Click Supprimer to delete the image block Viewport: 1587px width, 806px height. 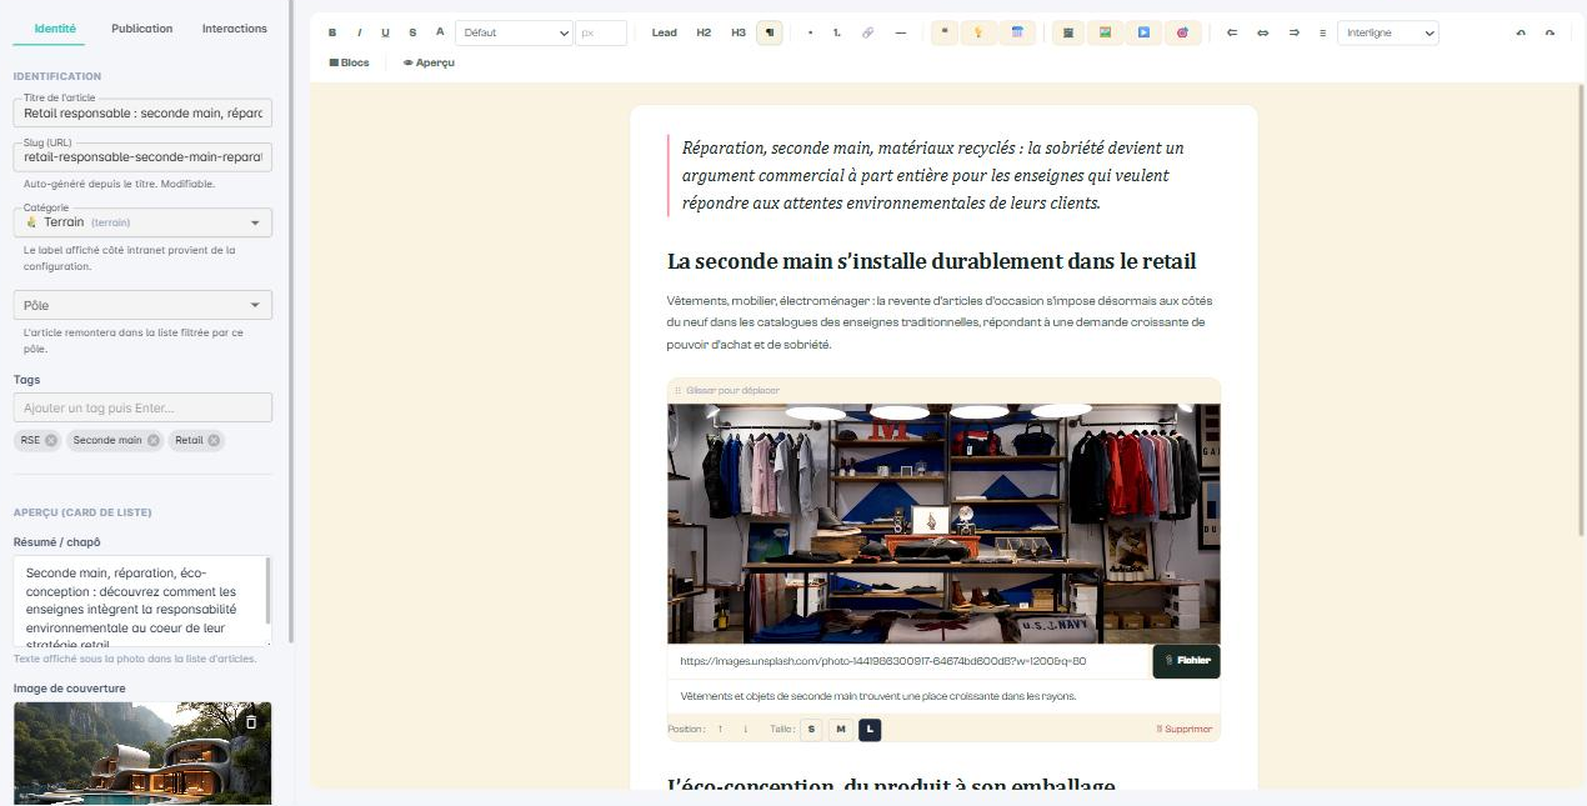coord(1184,729)
